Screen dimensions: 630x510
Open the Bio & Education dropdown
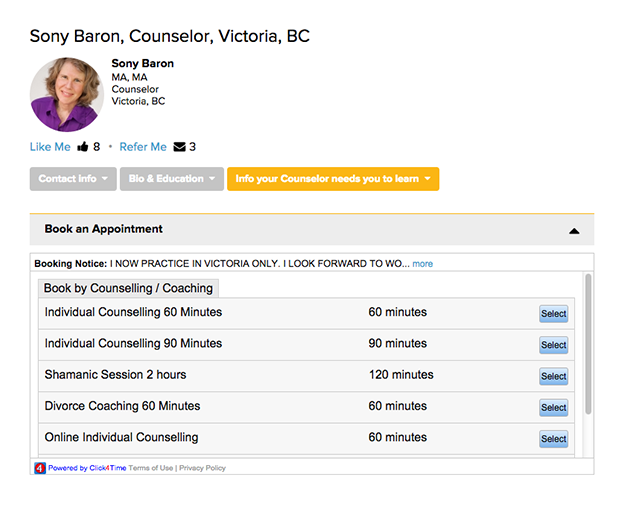[172, 179]
